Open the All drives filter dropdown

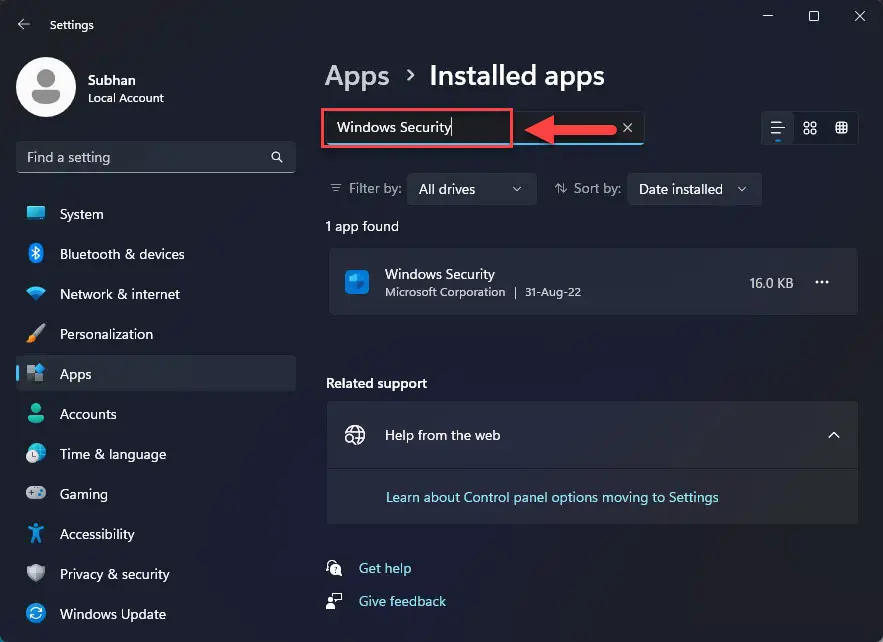tap(471, 189)
